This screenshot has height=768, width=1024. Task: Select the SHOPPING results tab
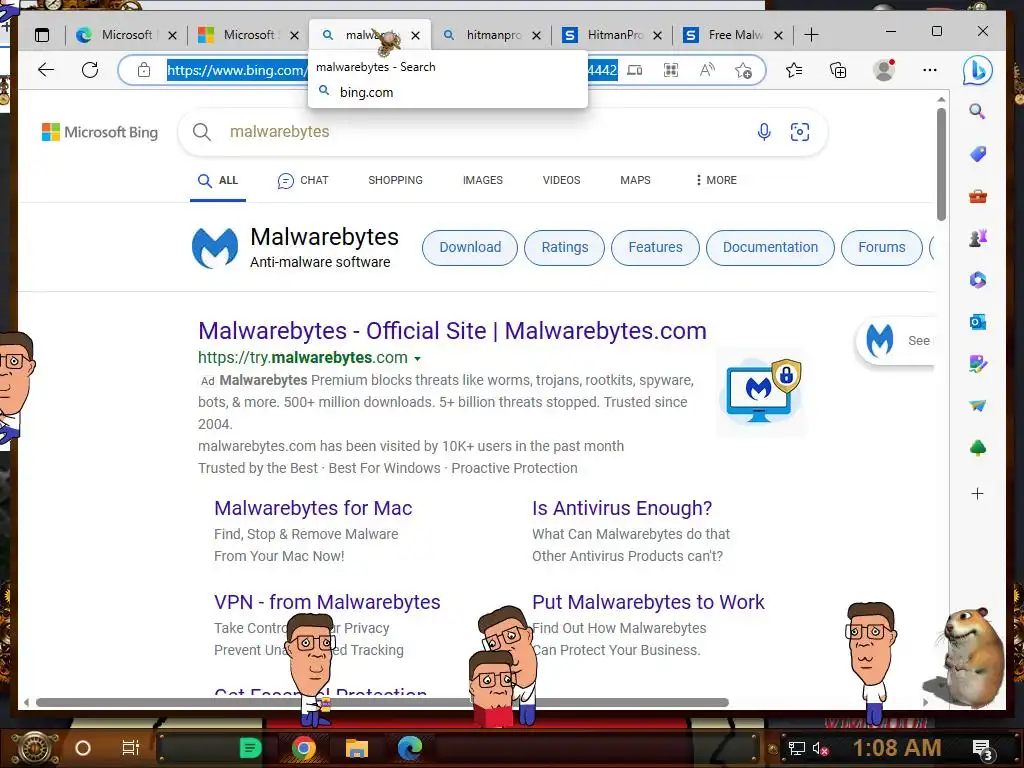click(x=395, y=180)
